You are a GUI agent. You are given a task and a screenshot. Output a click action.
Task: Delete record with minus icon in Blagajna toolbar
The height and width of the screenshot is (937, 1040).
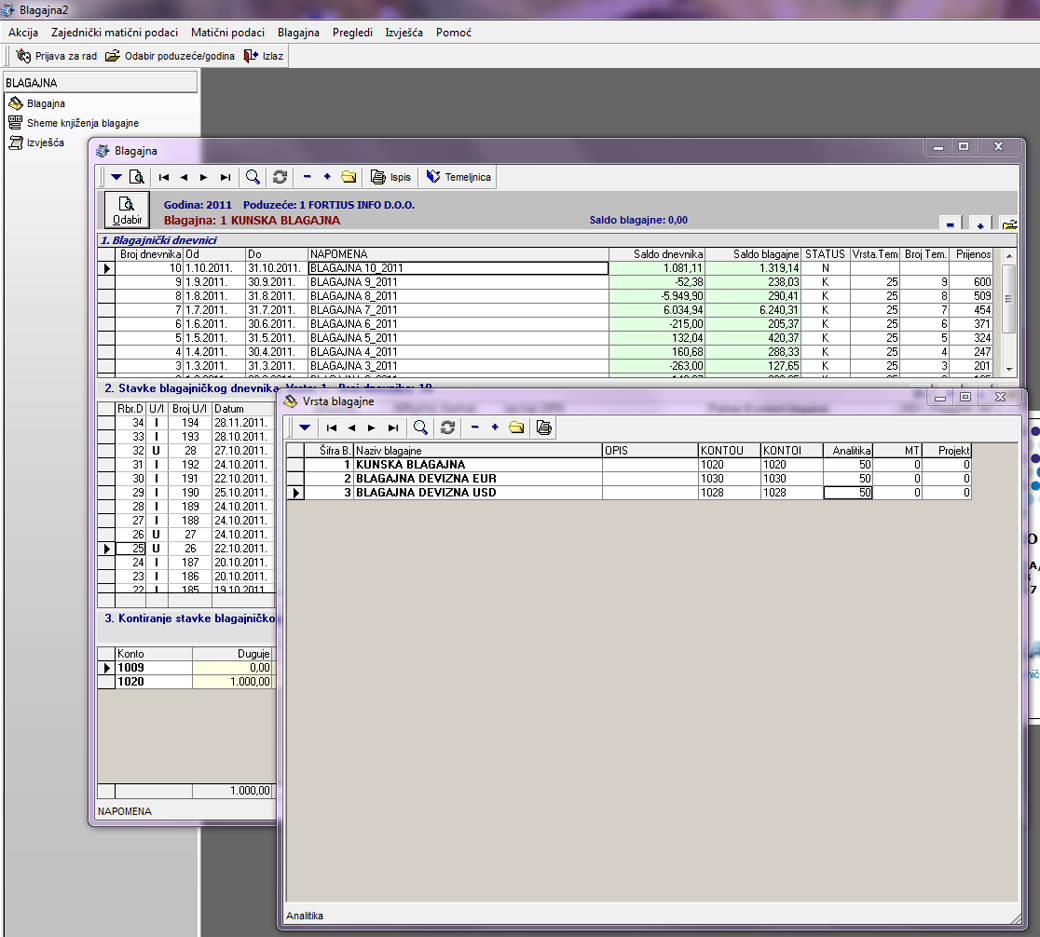click(307, 177)
